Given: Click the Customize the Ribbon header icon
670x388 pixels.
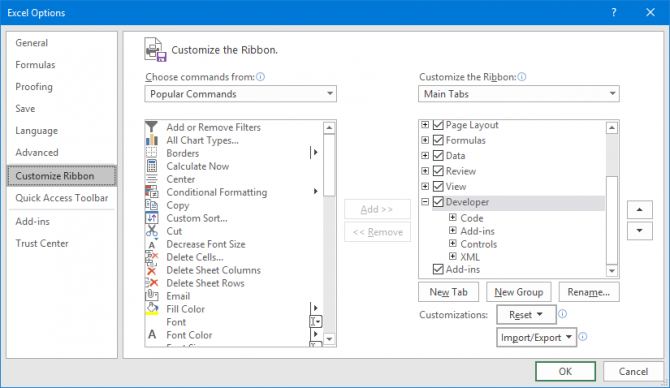Looking at the screenshot, I should (155, 50).
